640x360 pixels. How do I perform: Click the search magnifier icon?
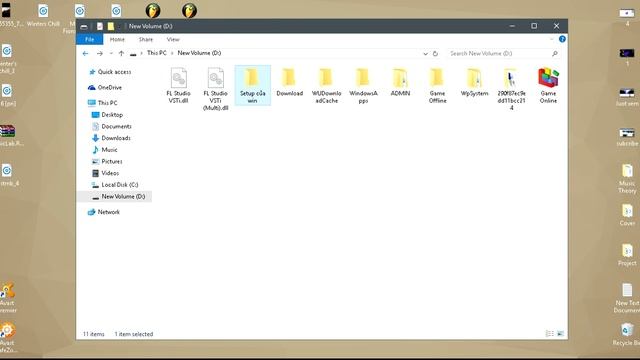point(555,53)
